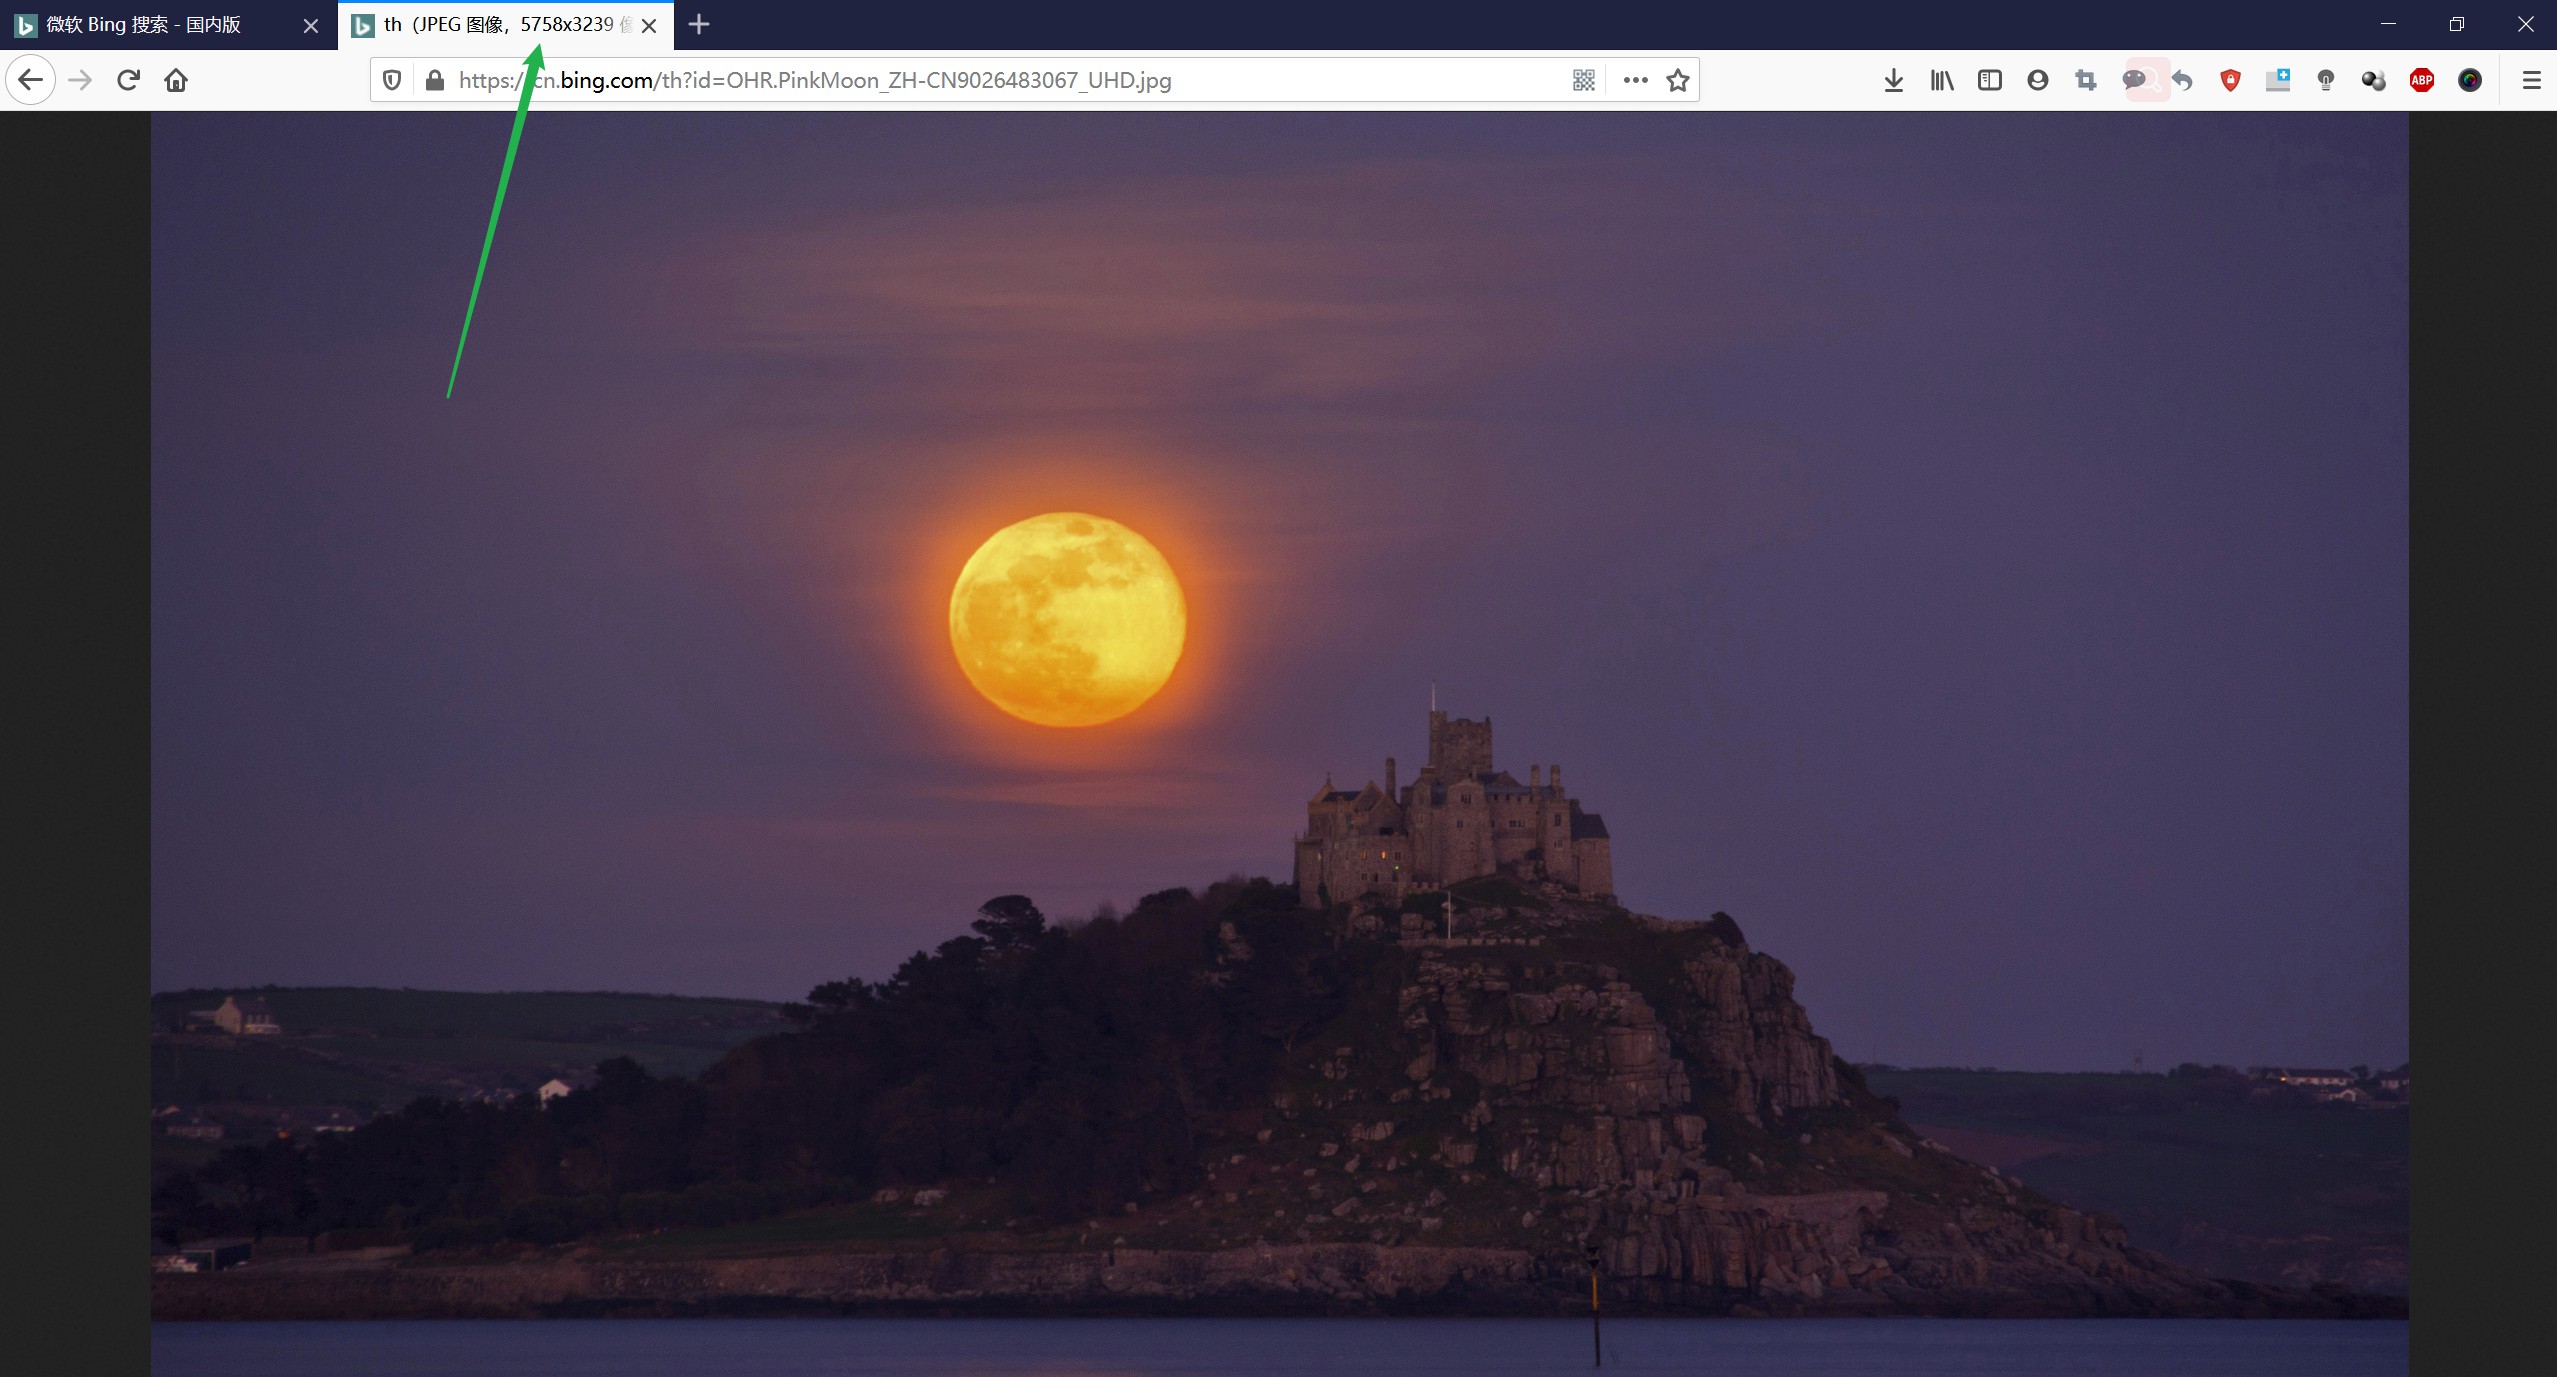2557x1377 pixels.
Task: Click the new tab plus extension icon
Action: [2278, 80]
